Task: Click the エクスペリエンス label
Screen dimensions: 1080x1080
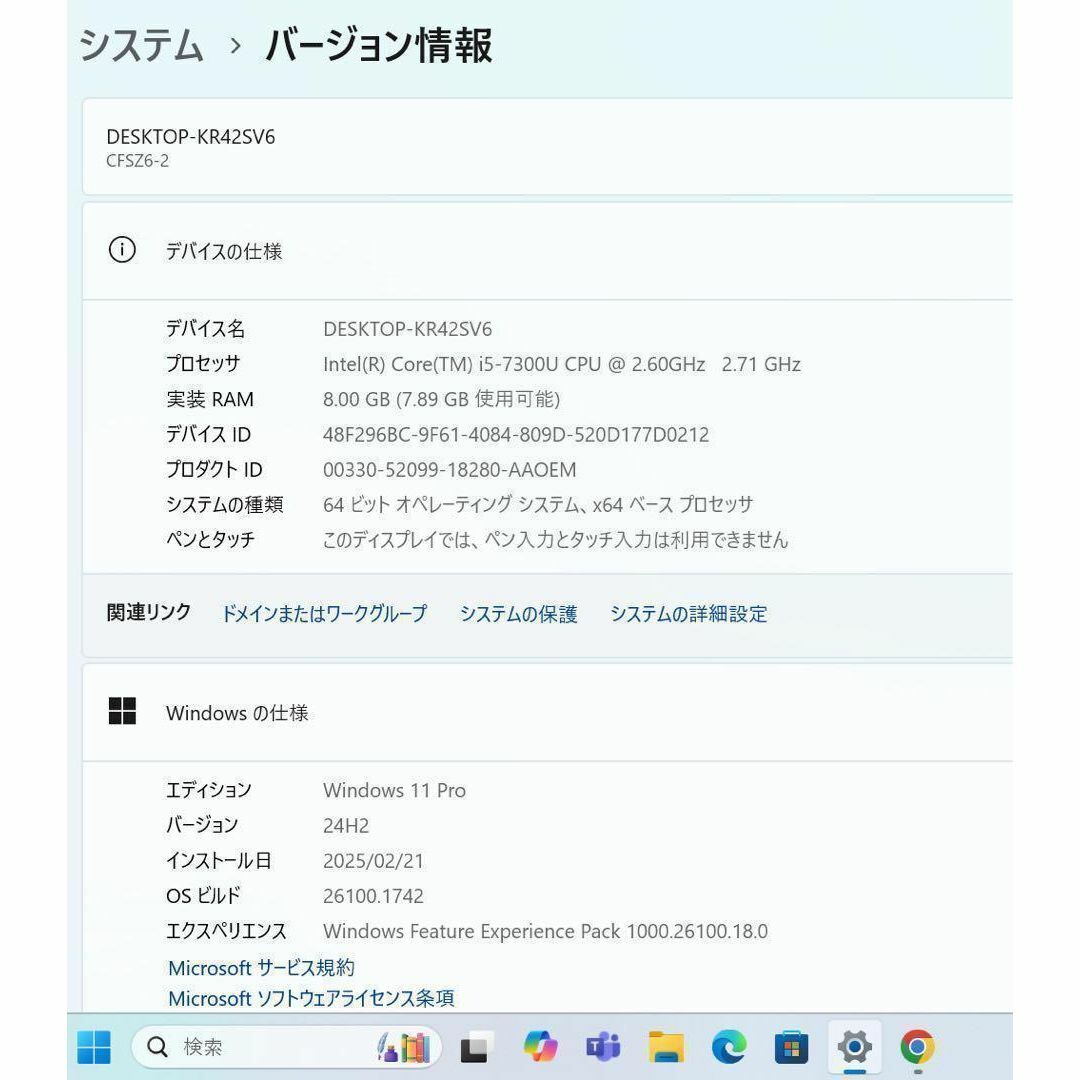Action: 226,931
